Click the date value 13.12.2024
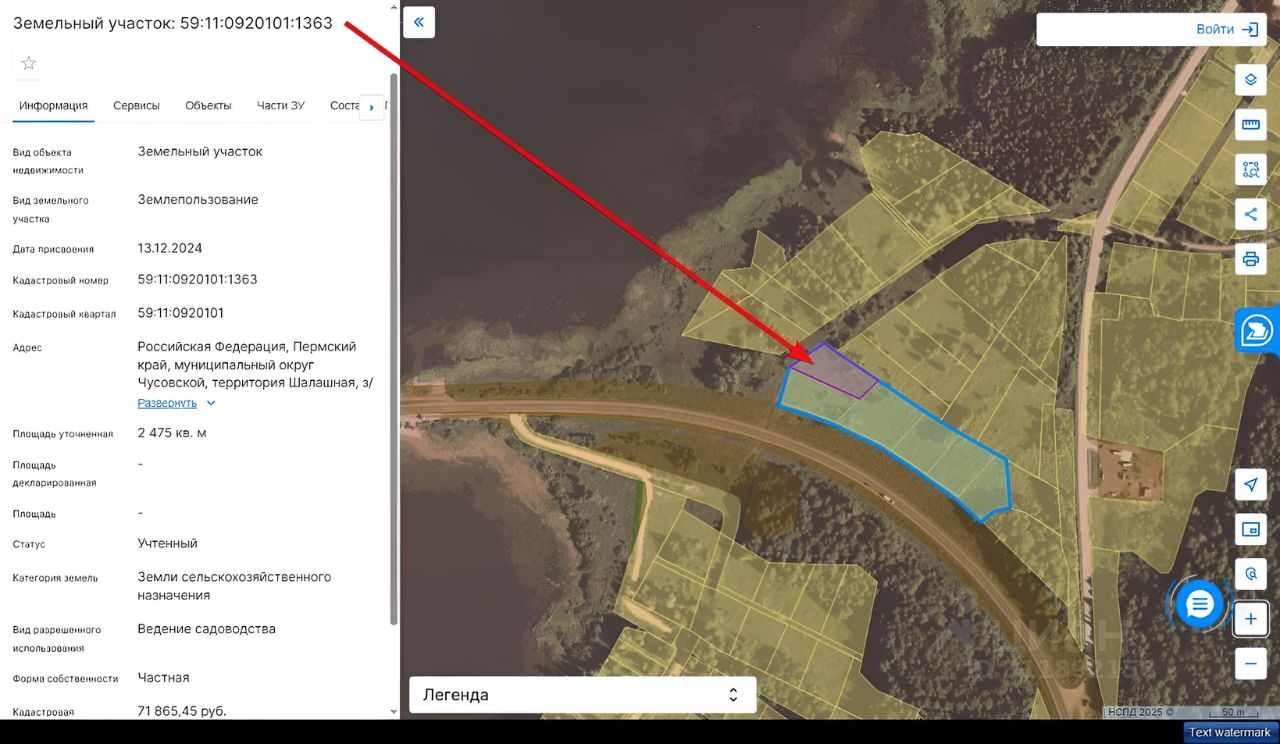 (x=170, y=248)
